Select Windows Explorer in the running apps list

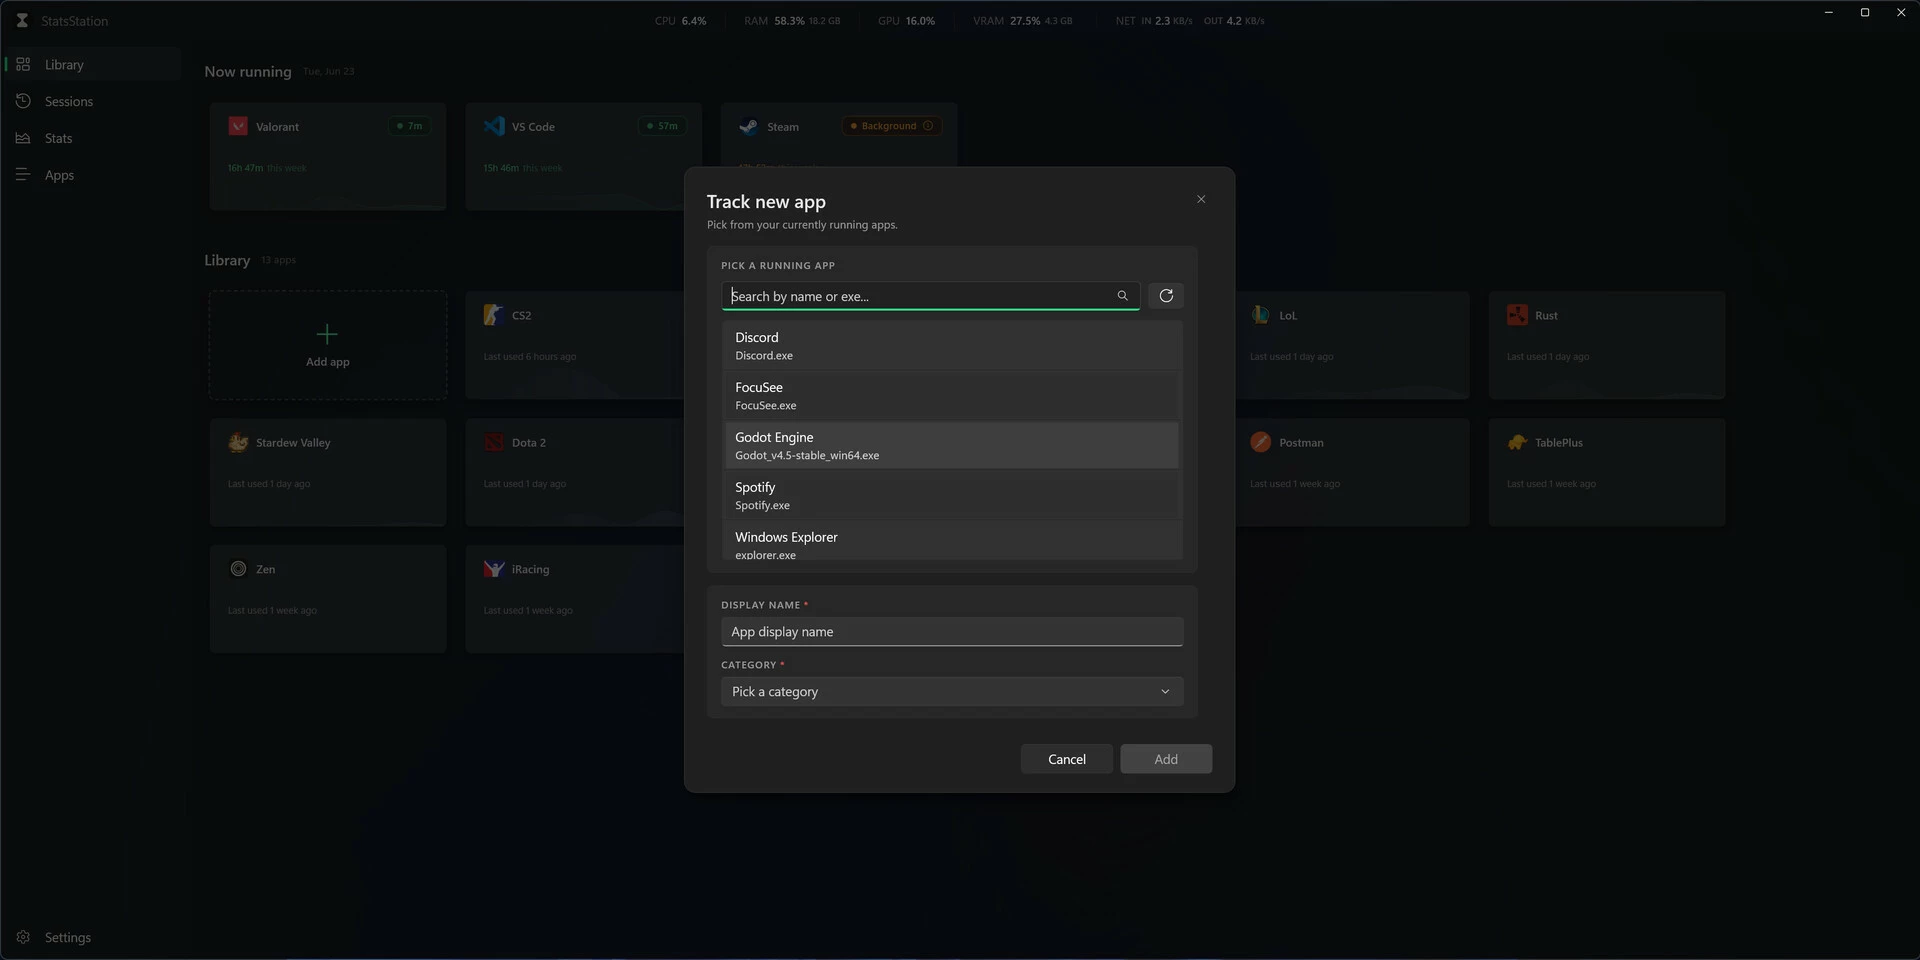tap(952, 541)
